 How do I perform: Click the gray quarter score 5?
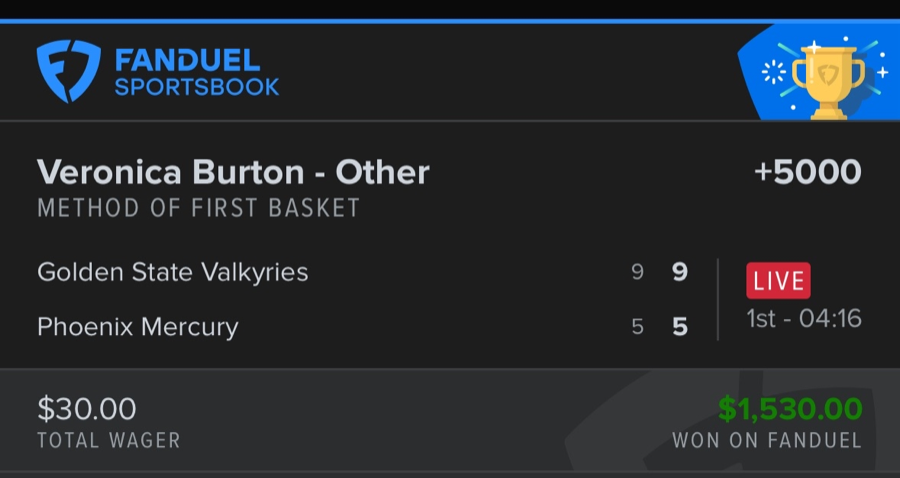(637, 327)
